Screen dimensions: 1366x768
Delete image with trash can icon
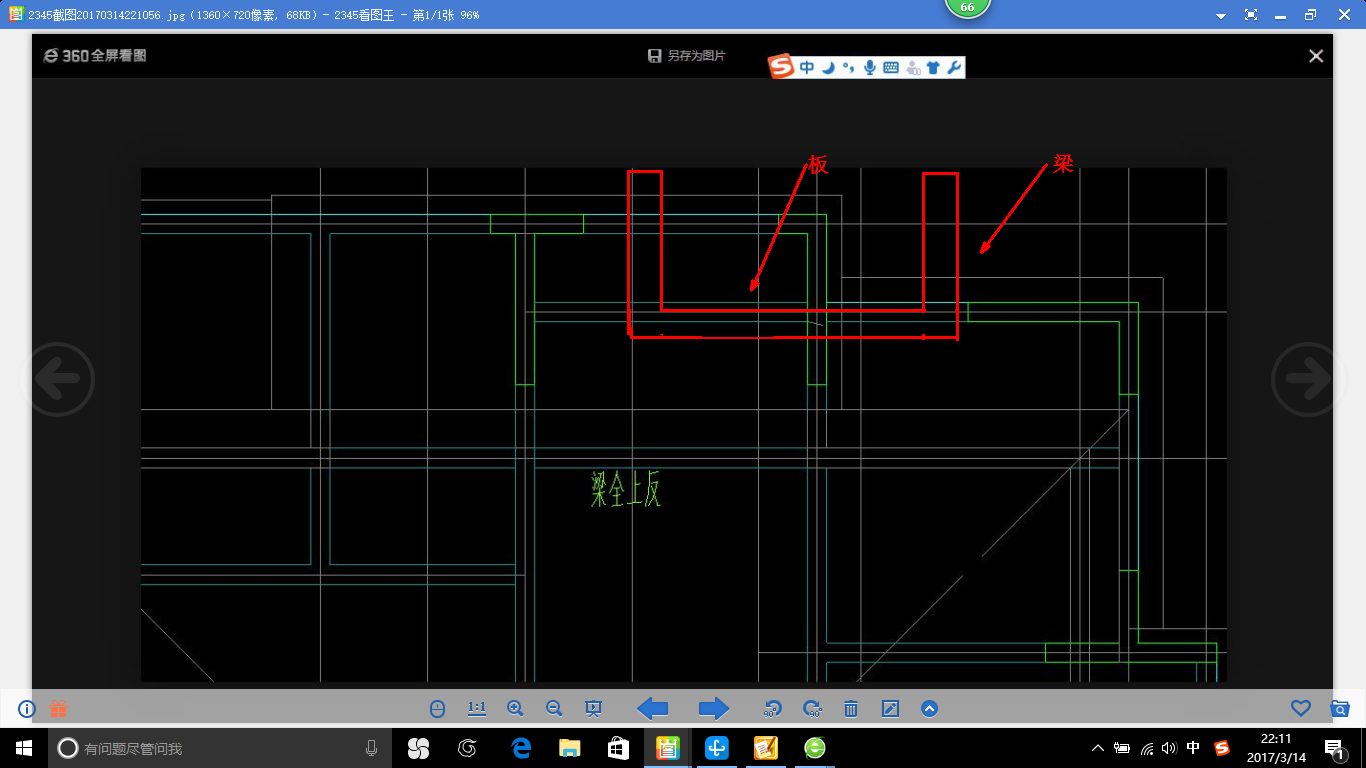(x=851, y=709)
